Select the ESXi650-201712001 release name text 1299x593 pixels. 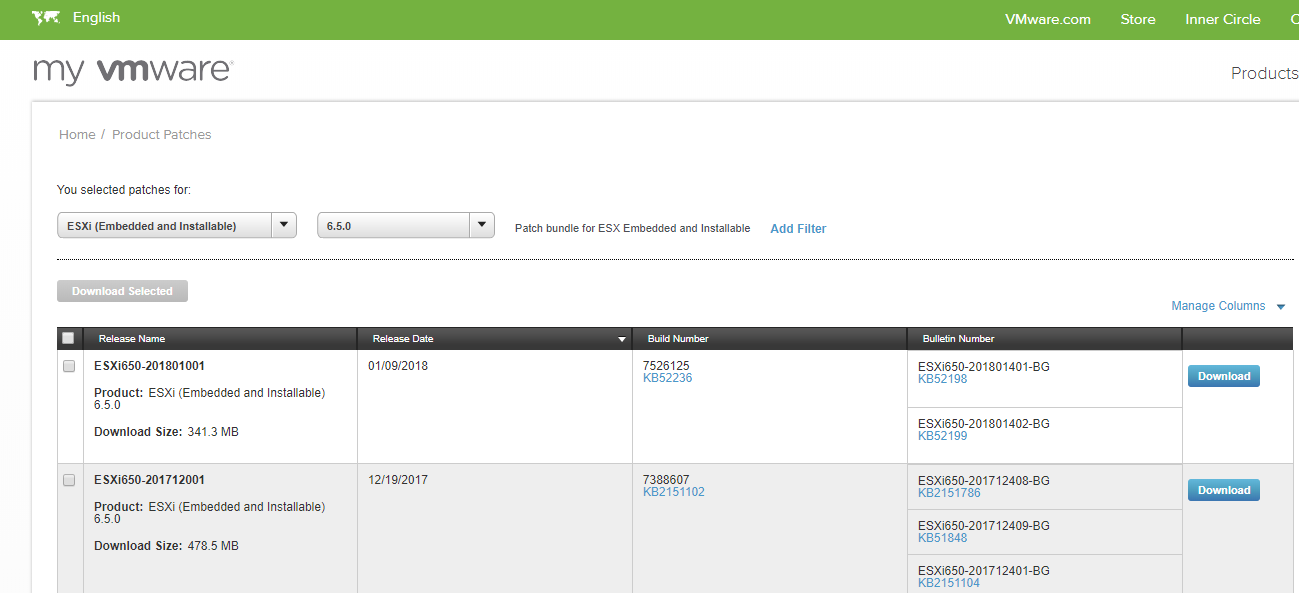click(149, 480)
